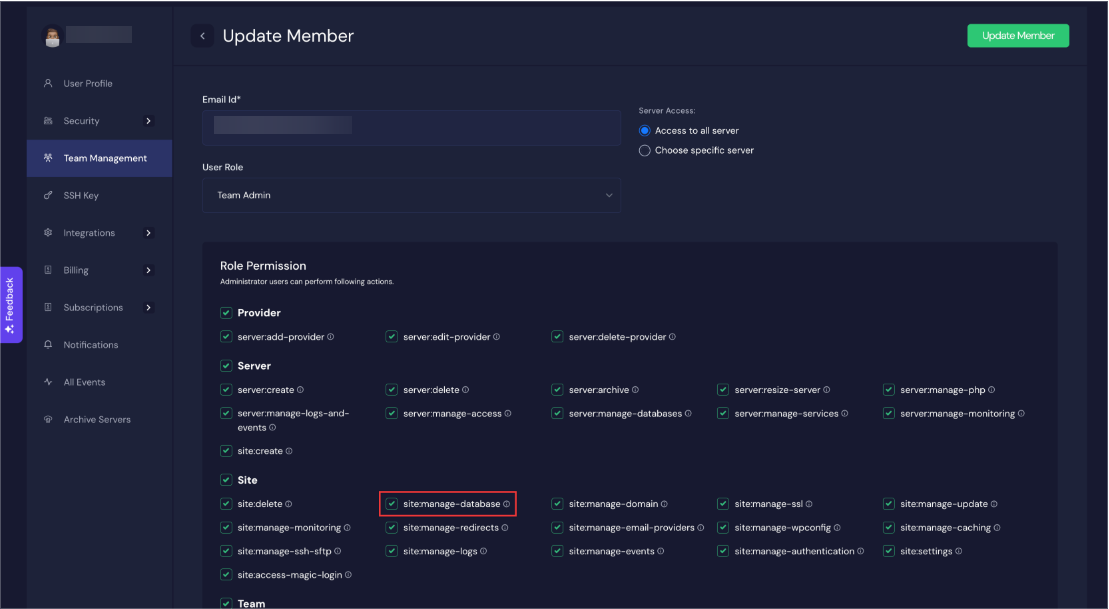The height and width of the screenshot is (609, 1109).
Task: Open the All Events activity icon
Action: 49,381
